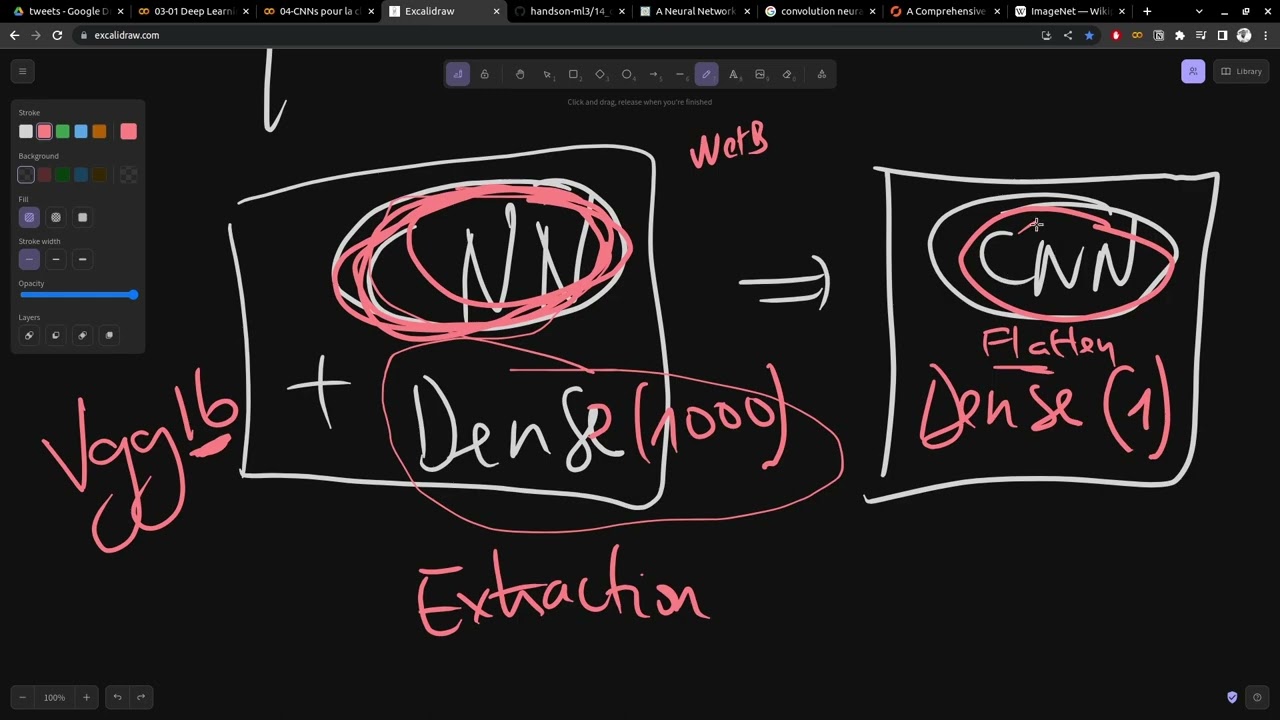Pick orange stroke color swatch

(99, 131)
